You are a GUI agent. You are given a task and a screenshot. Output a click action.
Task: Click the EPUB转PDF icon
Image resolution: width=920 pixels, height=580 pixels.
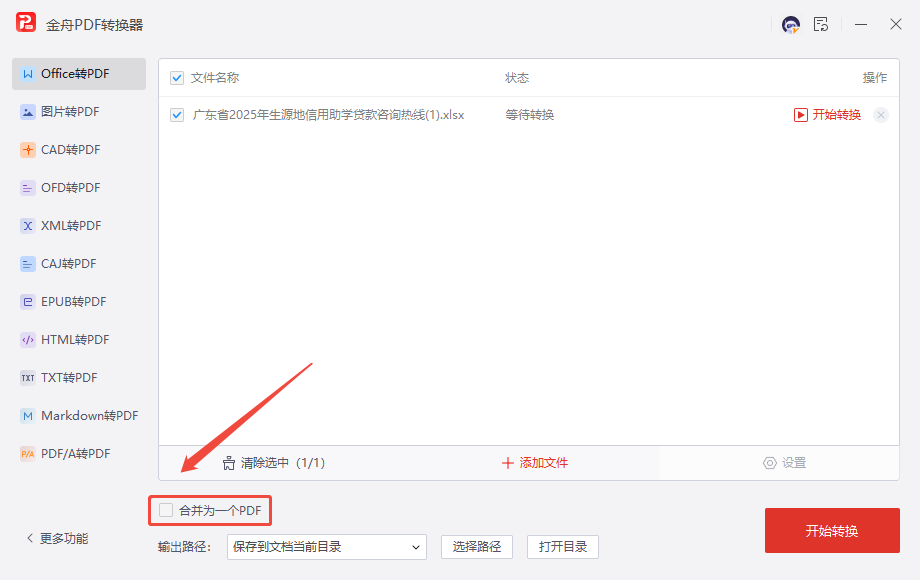[x=28, y=302]
